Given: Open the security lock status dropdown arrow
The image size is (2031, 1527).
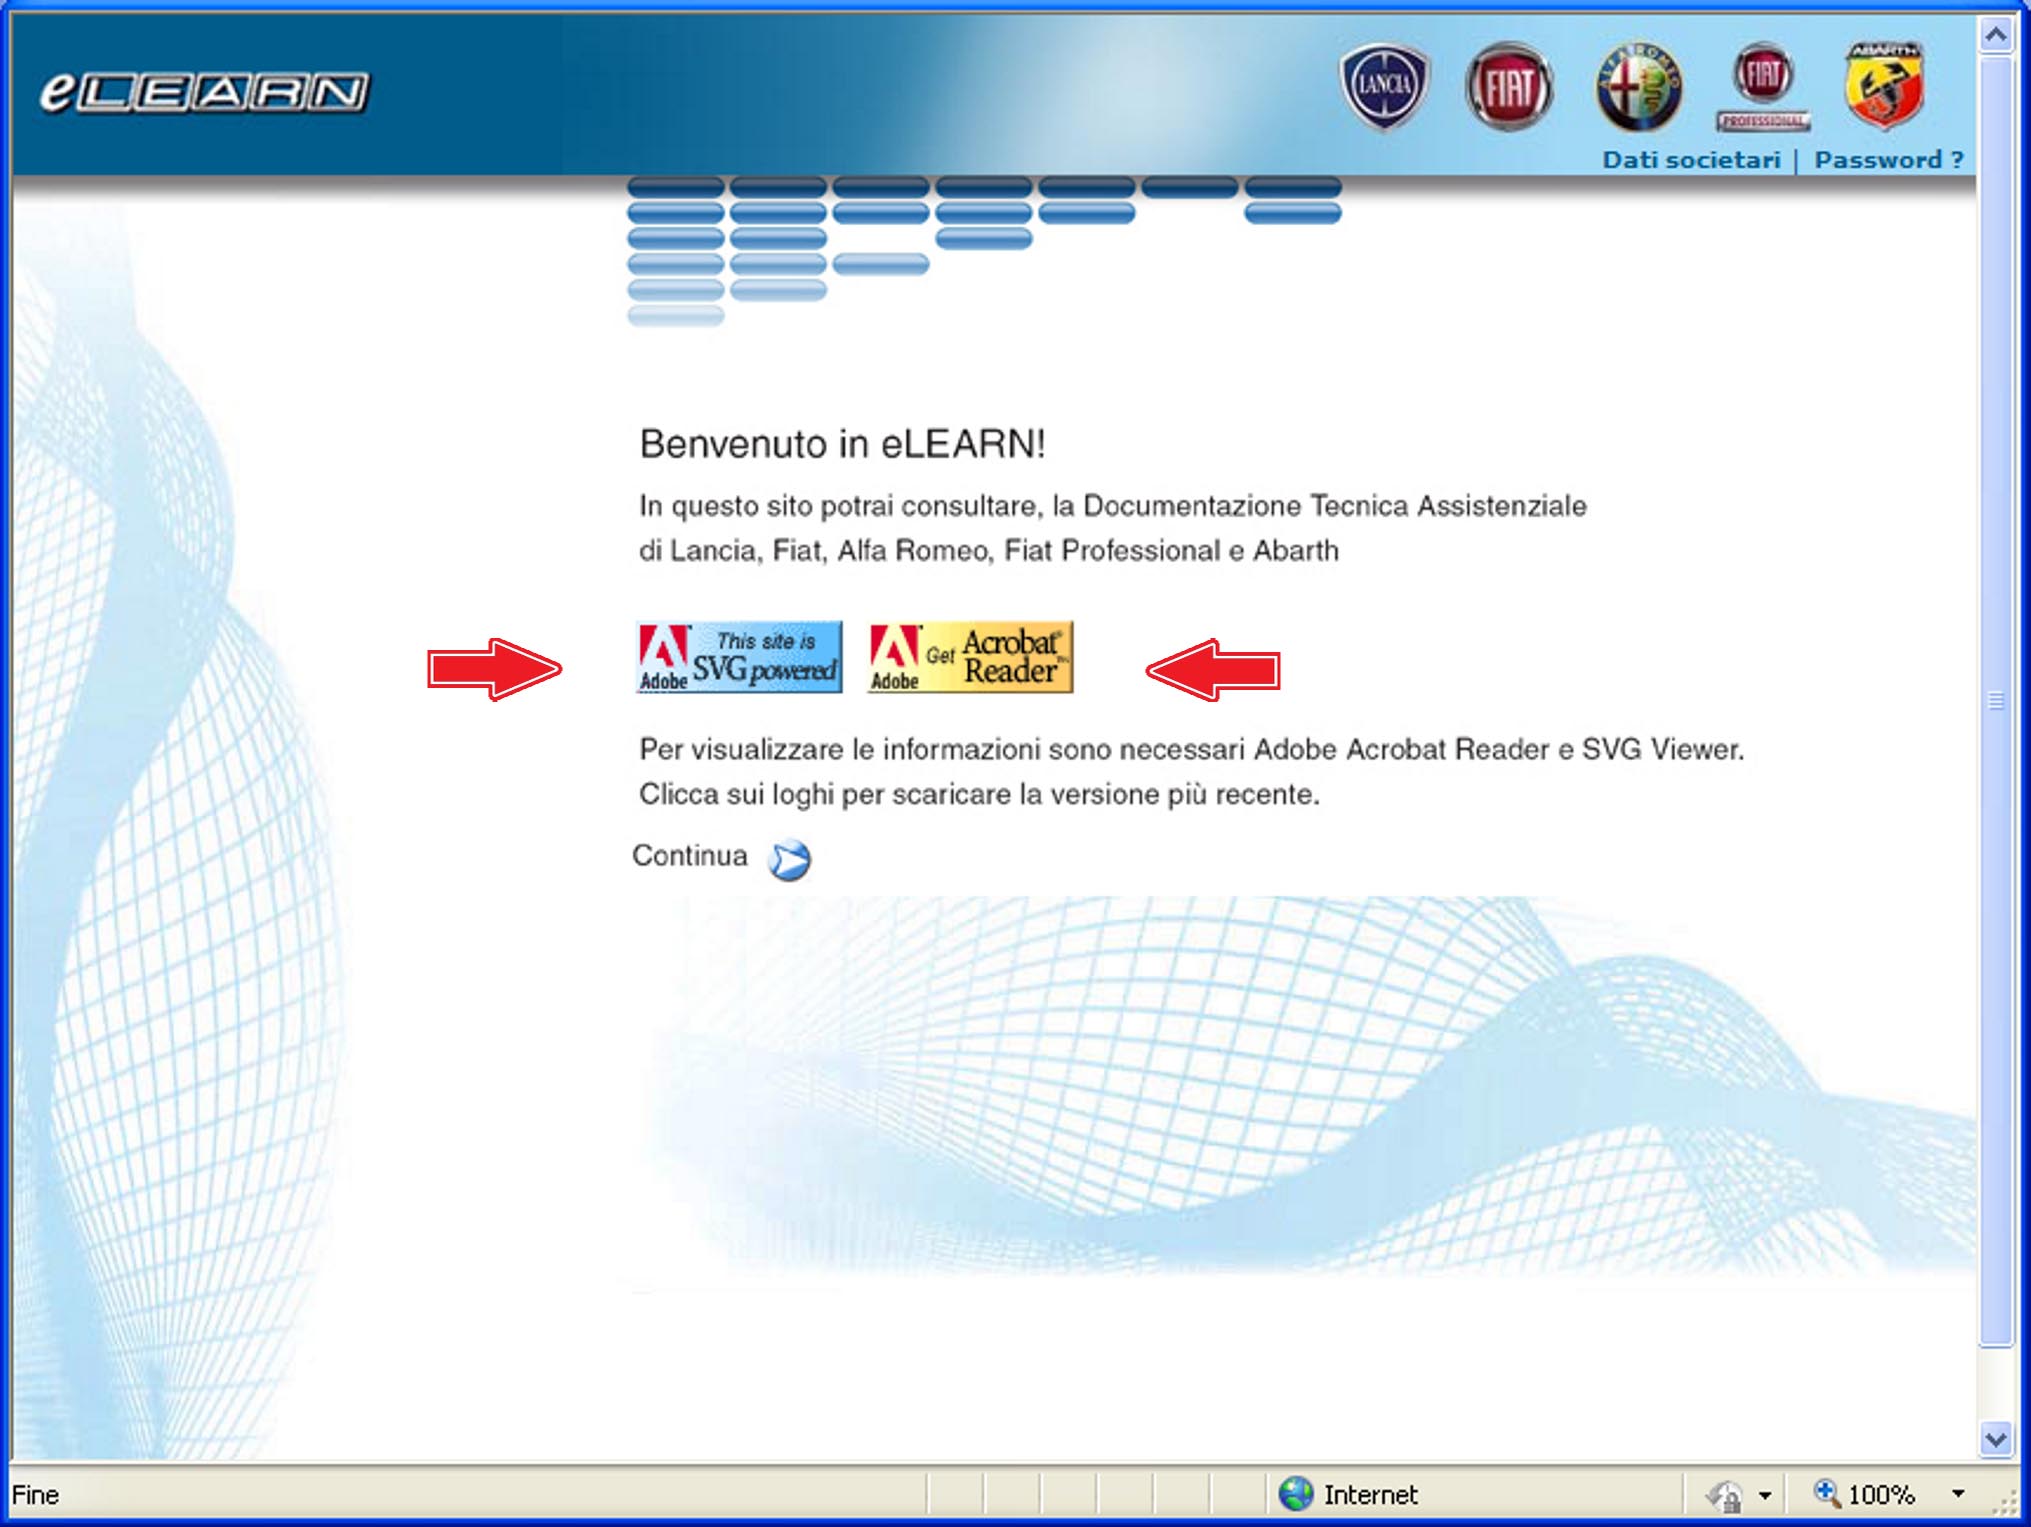Looking at the screenshot, I should click(x=1765, y=1496).
